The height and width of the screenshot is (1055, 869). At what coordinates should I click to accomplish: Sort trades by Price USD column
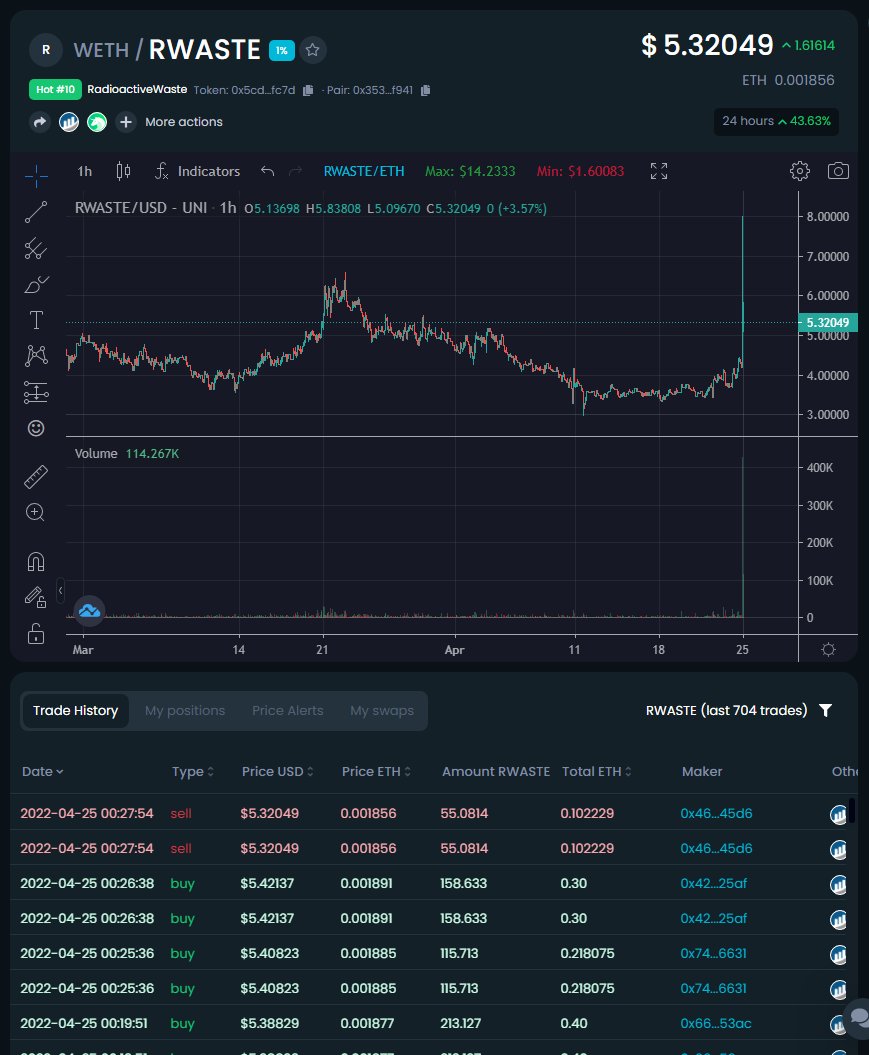pyautogui.click(x=278, y=772)
